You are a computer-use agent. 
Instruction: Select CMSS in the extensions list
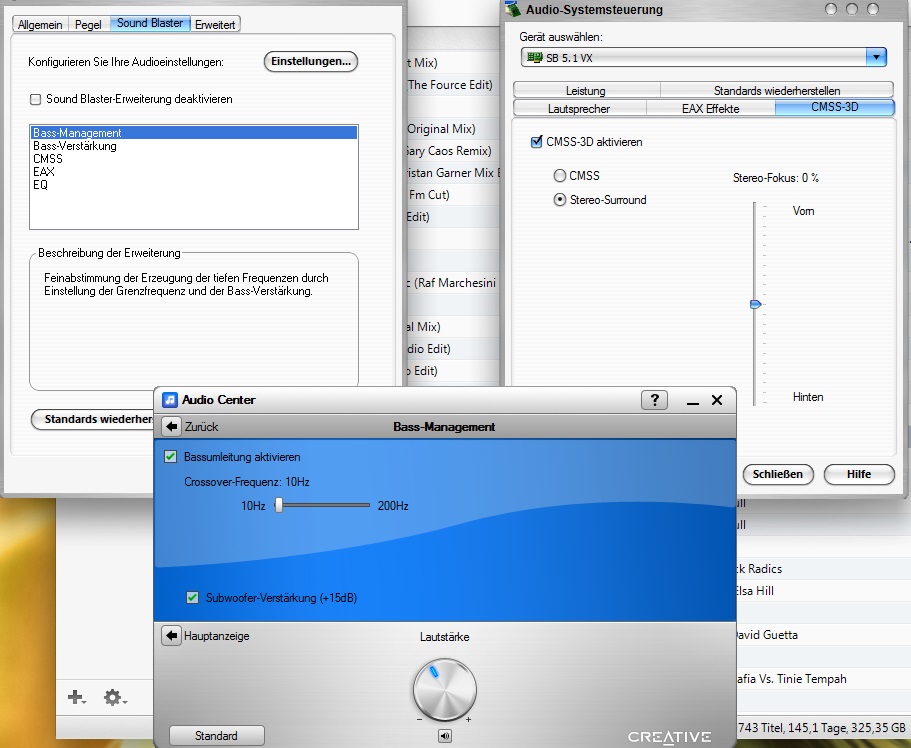pyautogui.click(x=193, y=159)
